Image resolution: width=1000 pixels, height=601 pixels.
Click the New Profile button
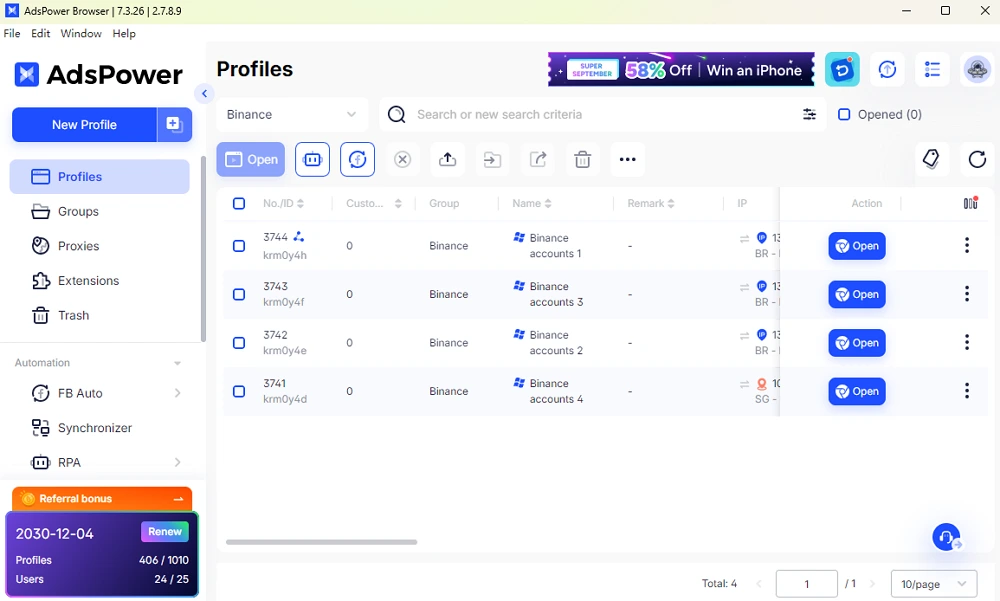point(84,124)
